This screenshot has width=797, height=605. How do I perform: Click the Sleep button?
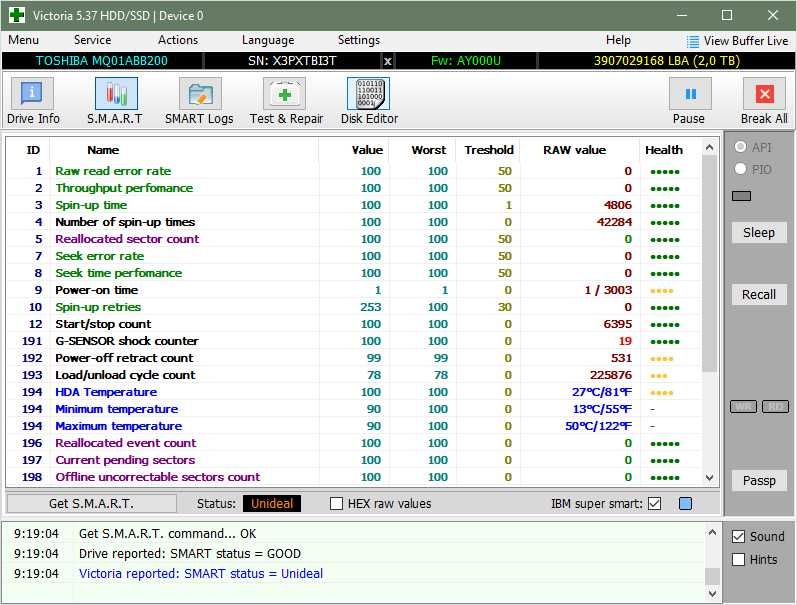(759, 233)
